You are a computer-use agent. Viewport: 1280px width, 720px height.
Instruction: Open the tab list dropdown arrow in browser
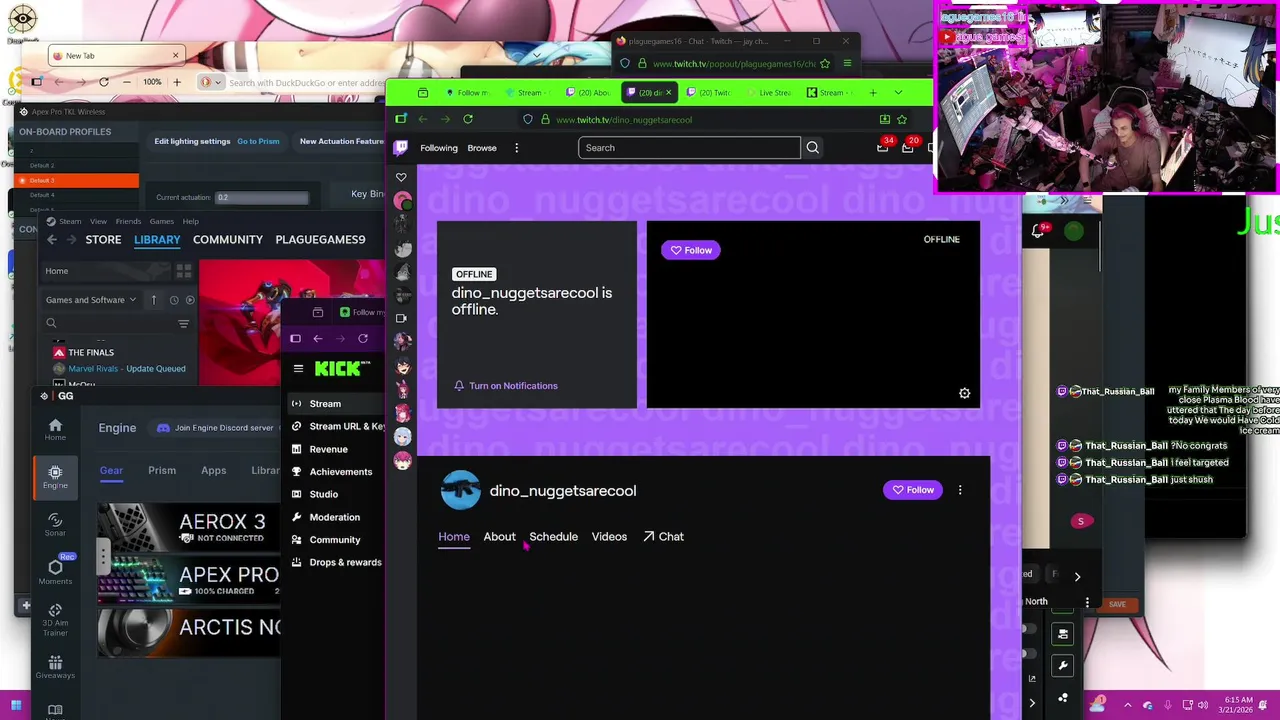pos(898,92)
